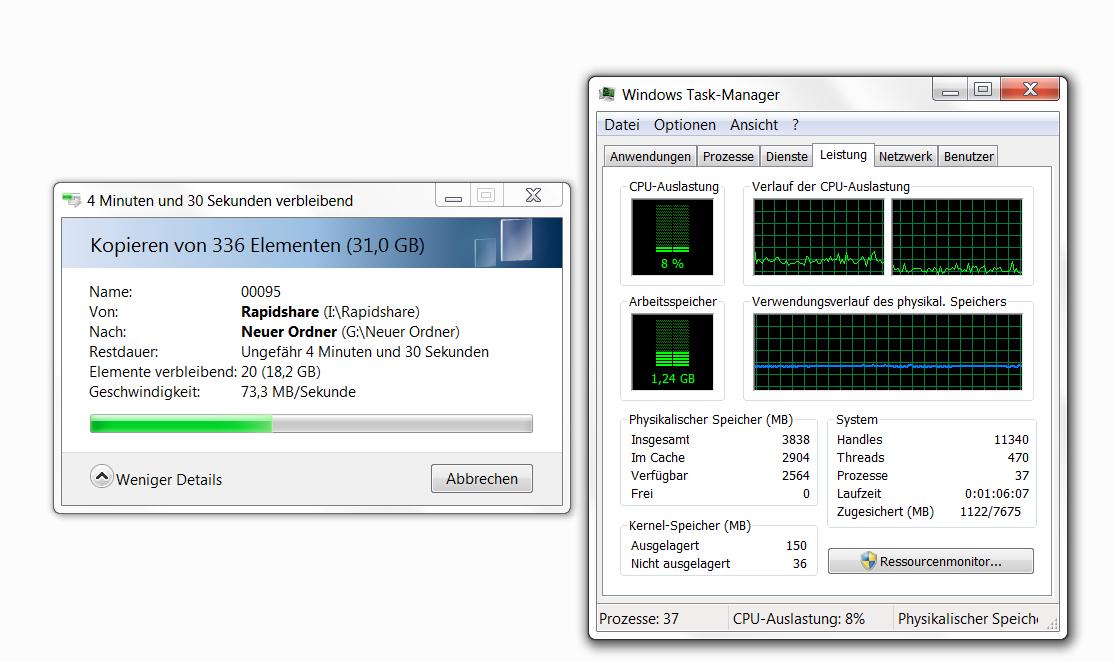Screen dimensions: 1114x662
Task: Close the Windows Task-Manager window
Action: (x=1030, y=89)
